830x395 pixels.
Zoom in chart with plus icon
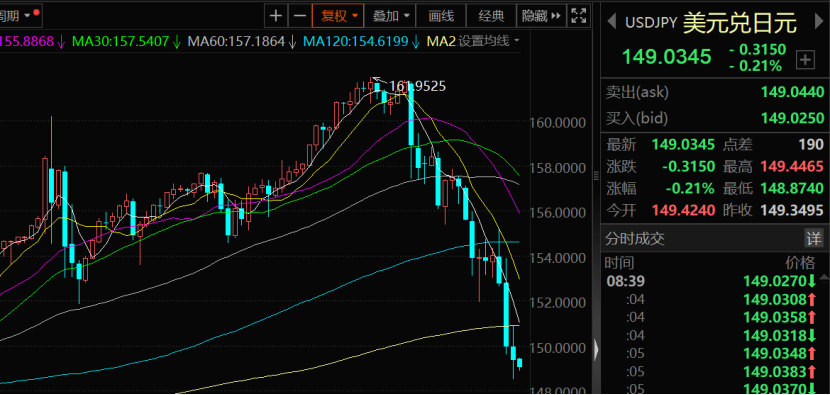pyautogui.click(x=275, y=16)
